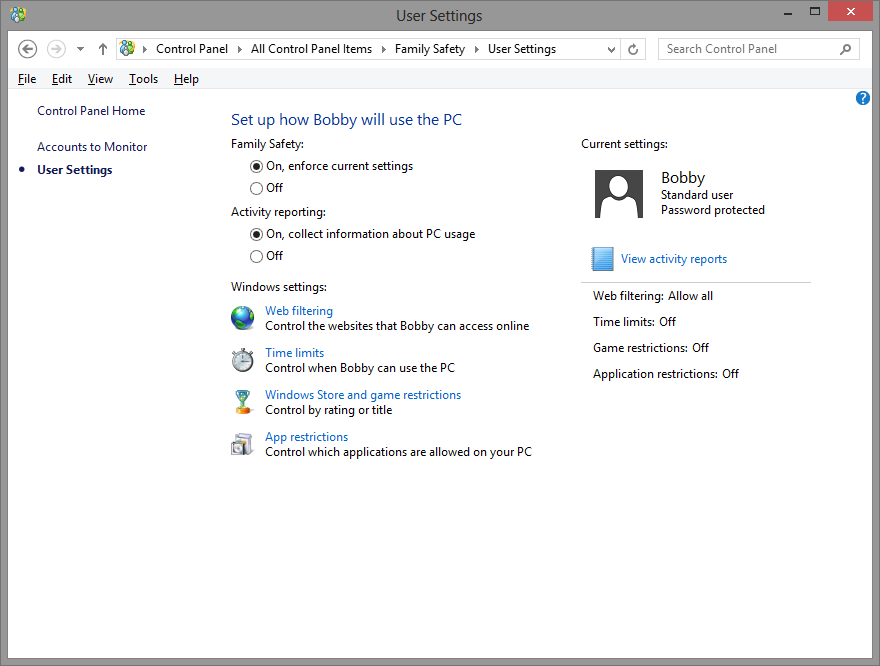Click the Back navigation arrow
The image size is (880, 666).
[x=28, y=49]
